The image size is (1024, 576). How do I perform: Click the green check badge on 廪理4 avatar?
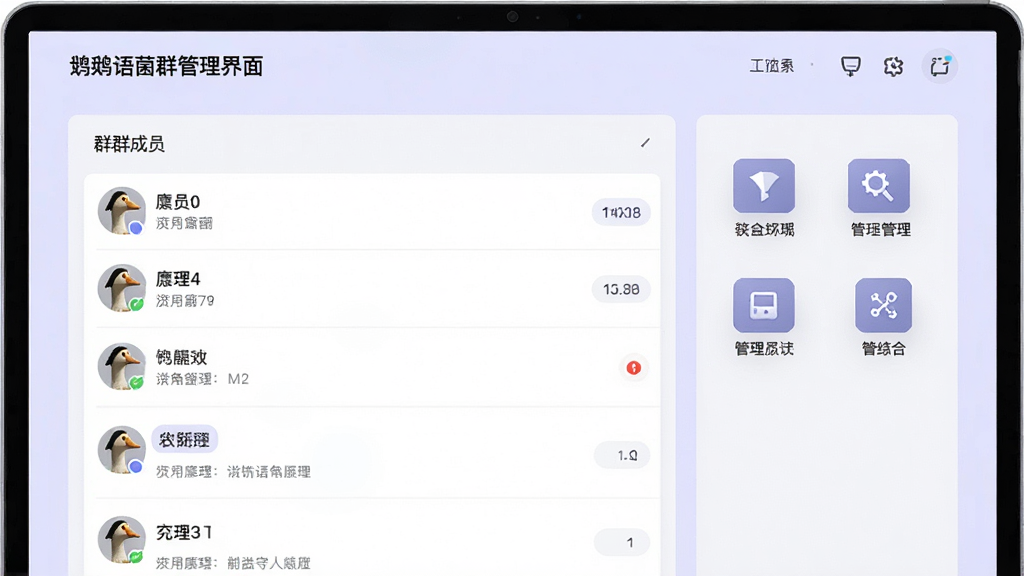[x=136, y=304]
